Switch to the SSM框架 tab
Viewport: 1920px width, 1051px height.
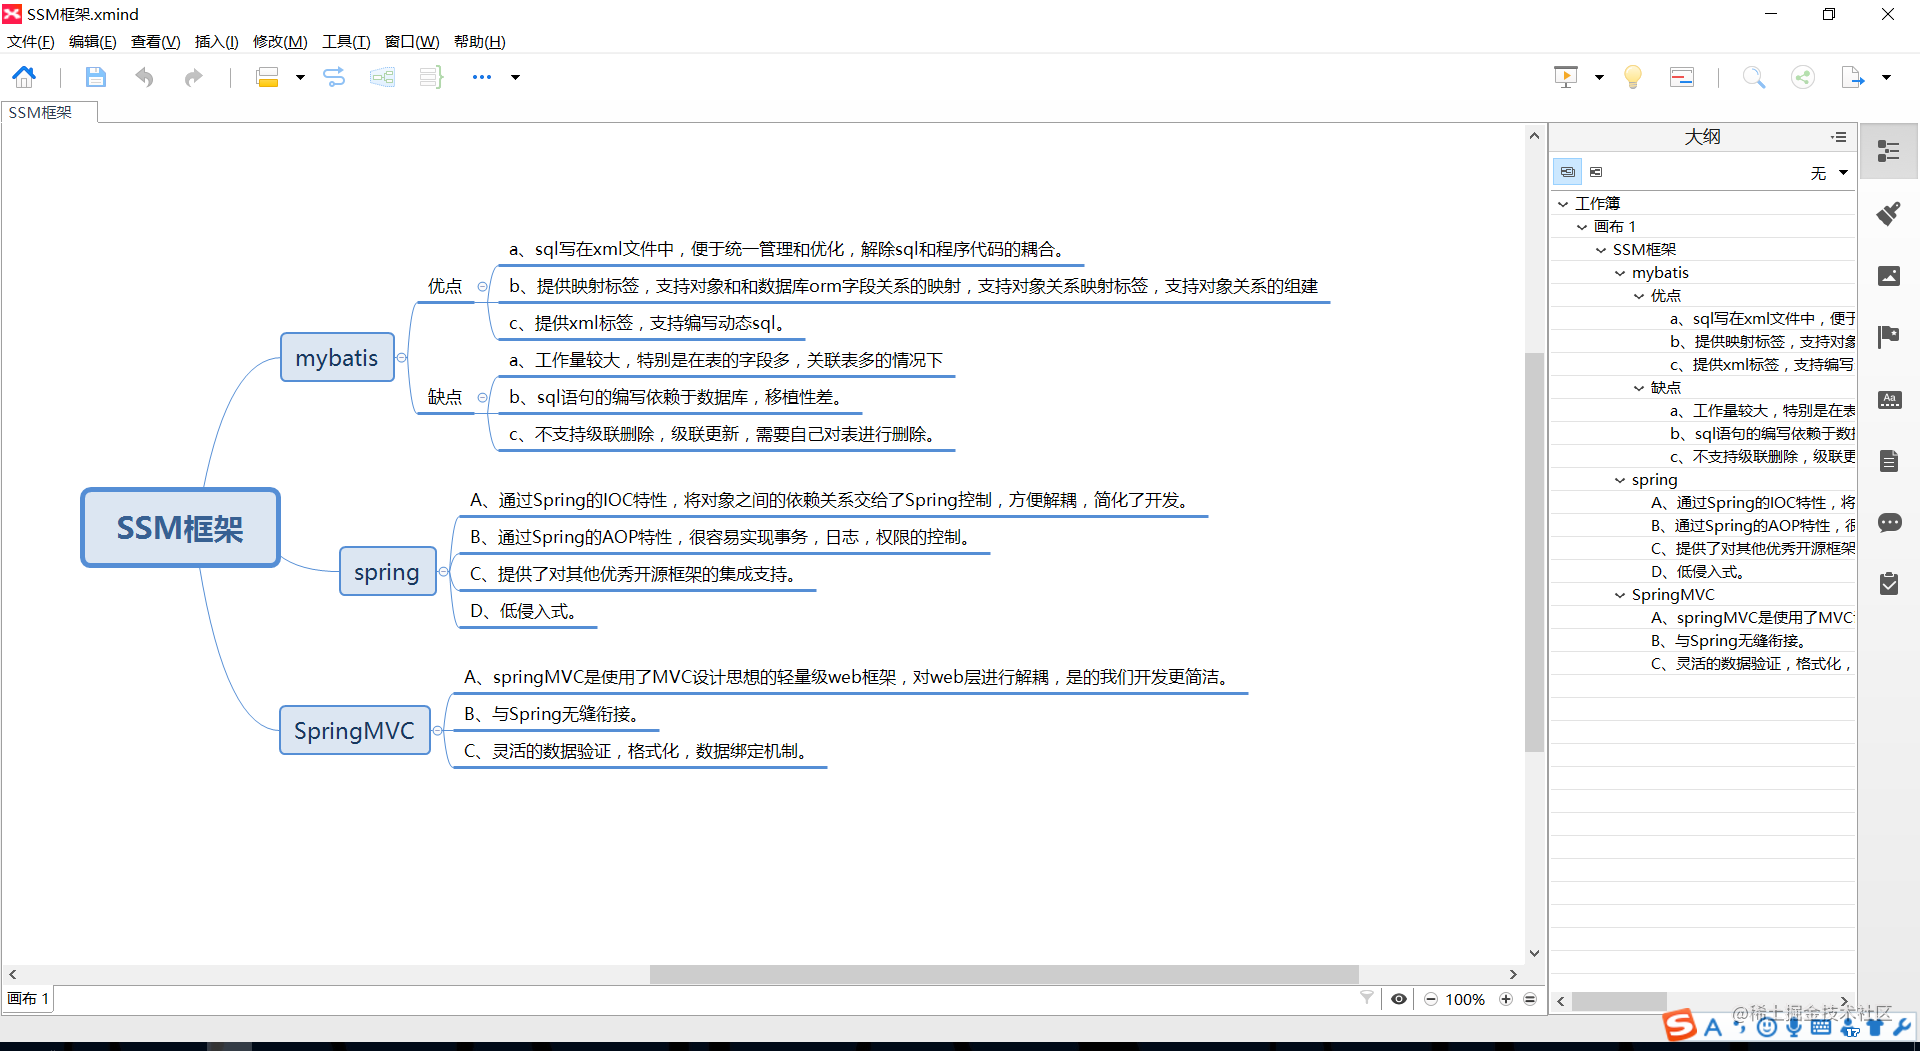[x=47, y=112]
